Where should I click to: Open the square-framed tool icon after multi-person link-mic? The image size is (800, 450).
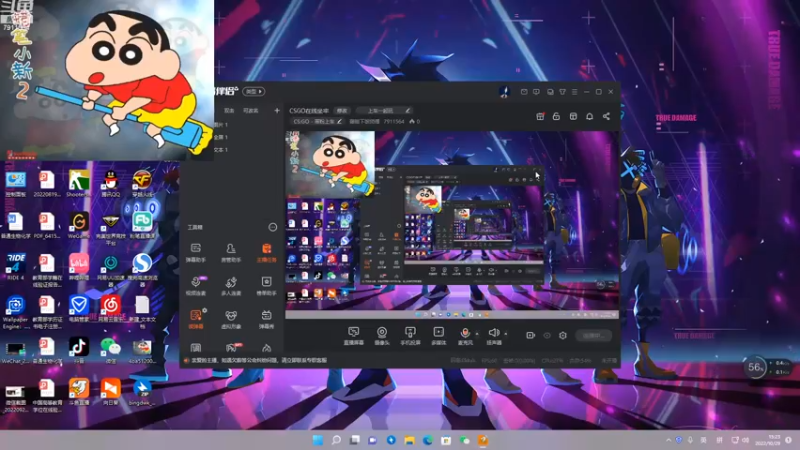(x=266, y=286)
